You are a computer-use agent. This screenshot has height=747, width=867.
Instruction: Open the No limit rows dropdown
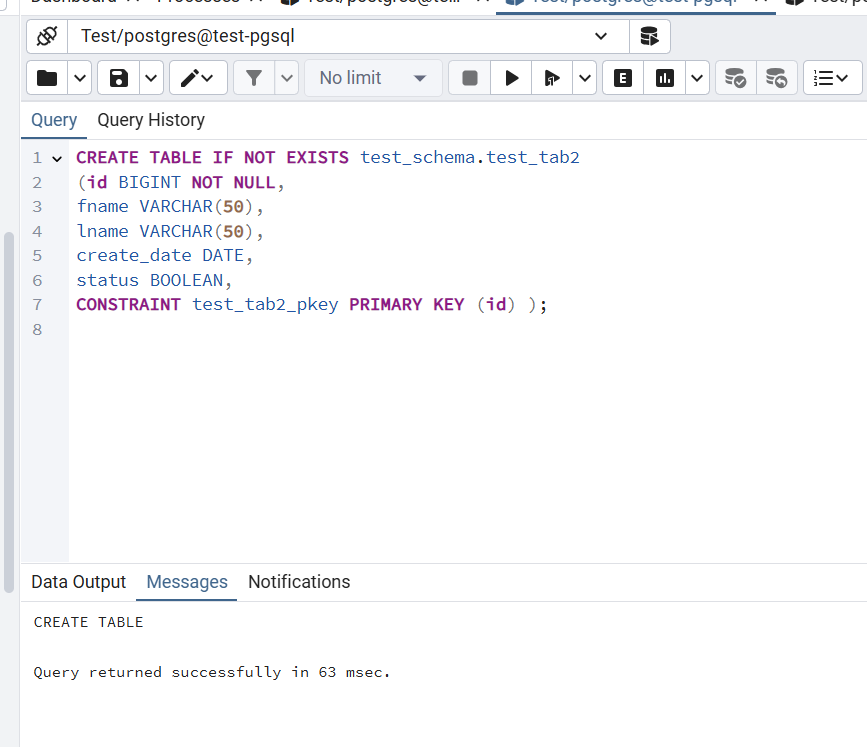373,78
